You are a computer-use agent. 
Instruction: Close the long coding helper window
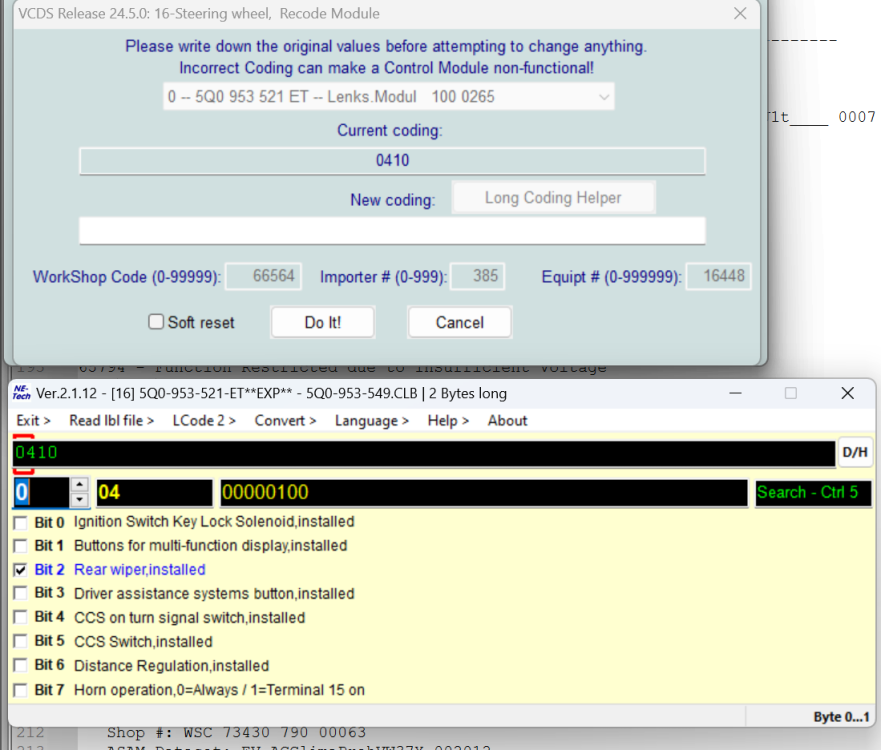(x=847, y=393)
